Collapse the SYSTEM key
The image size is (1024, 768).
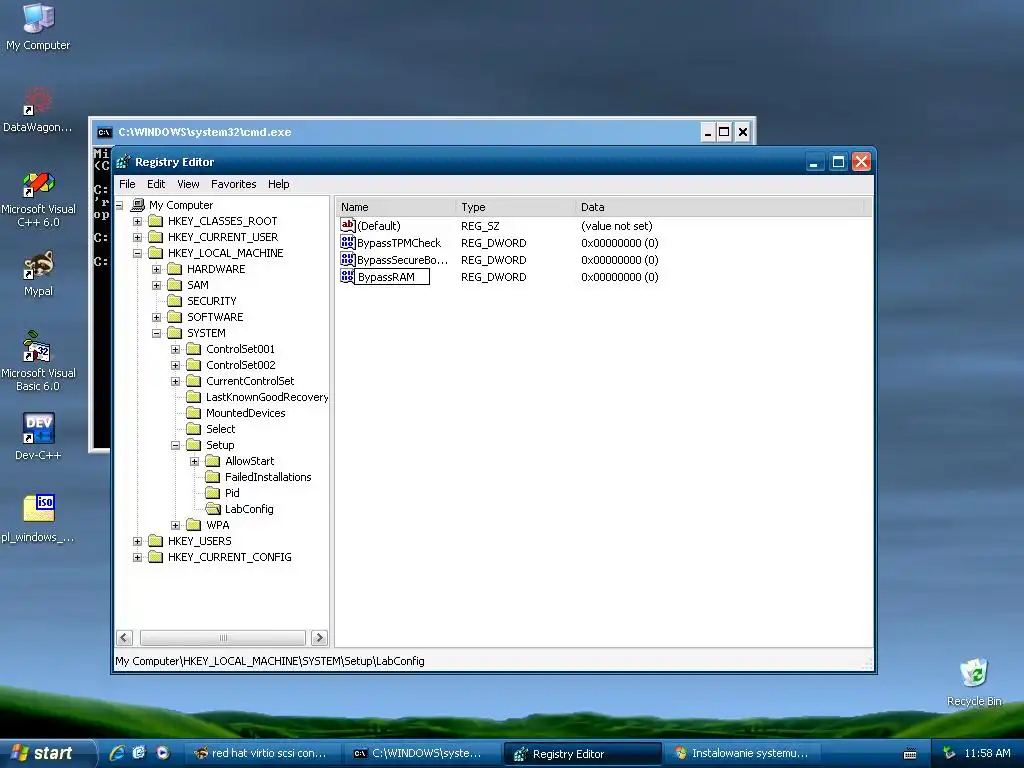click(156, 333)
